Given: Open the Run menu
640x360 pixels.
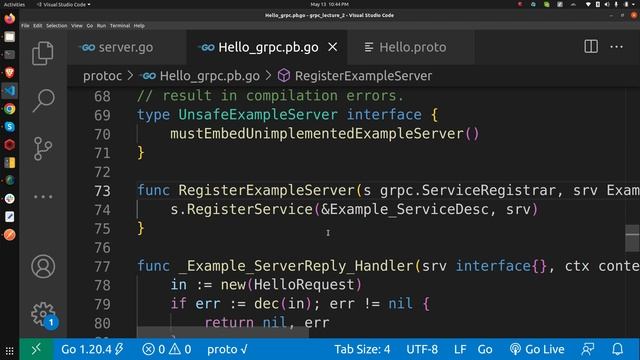Looking at the screenshot, I should (101, 26).
